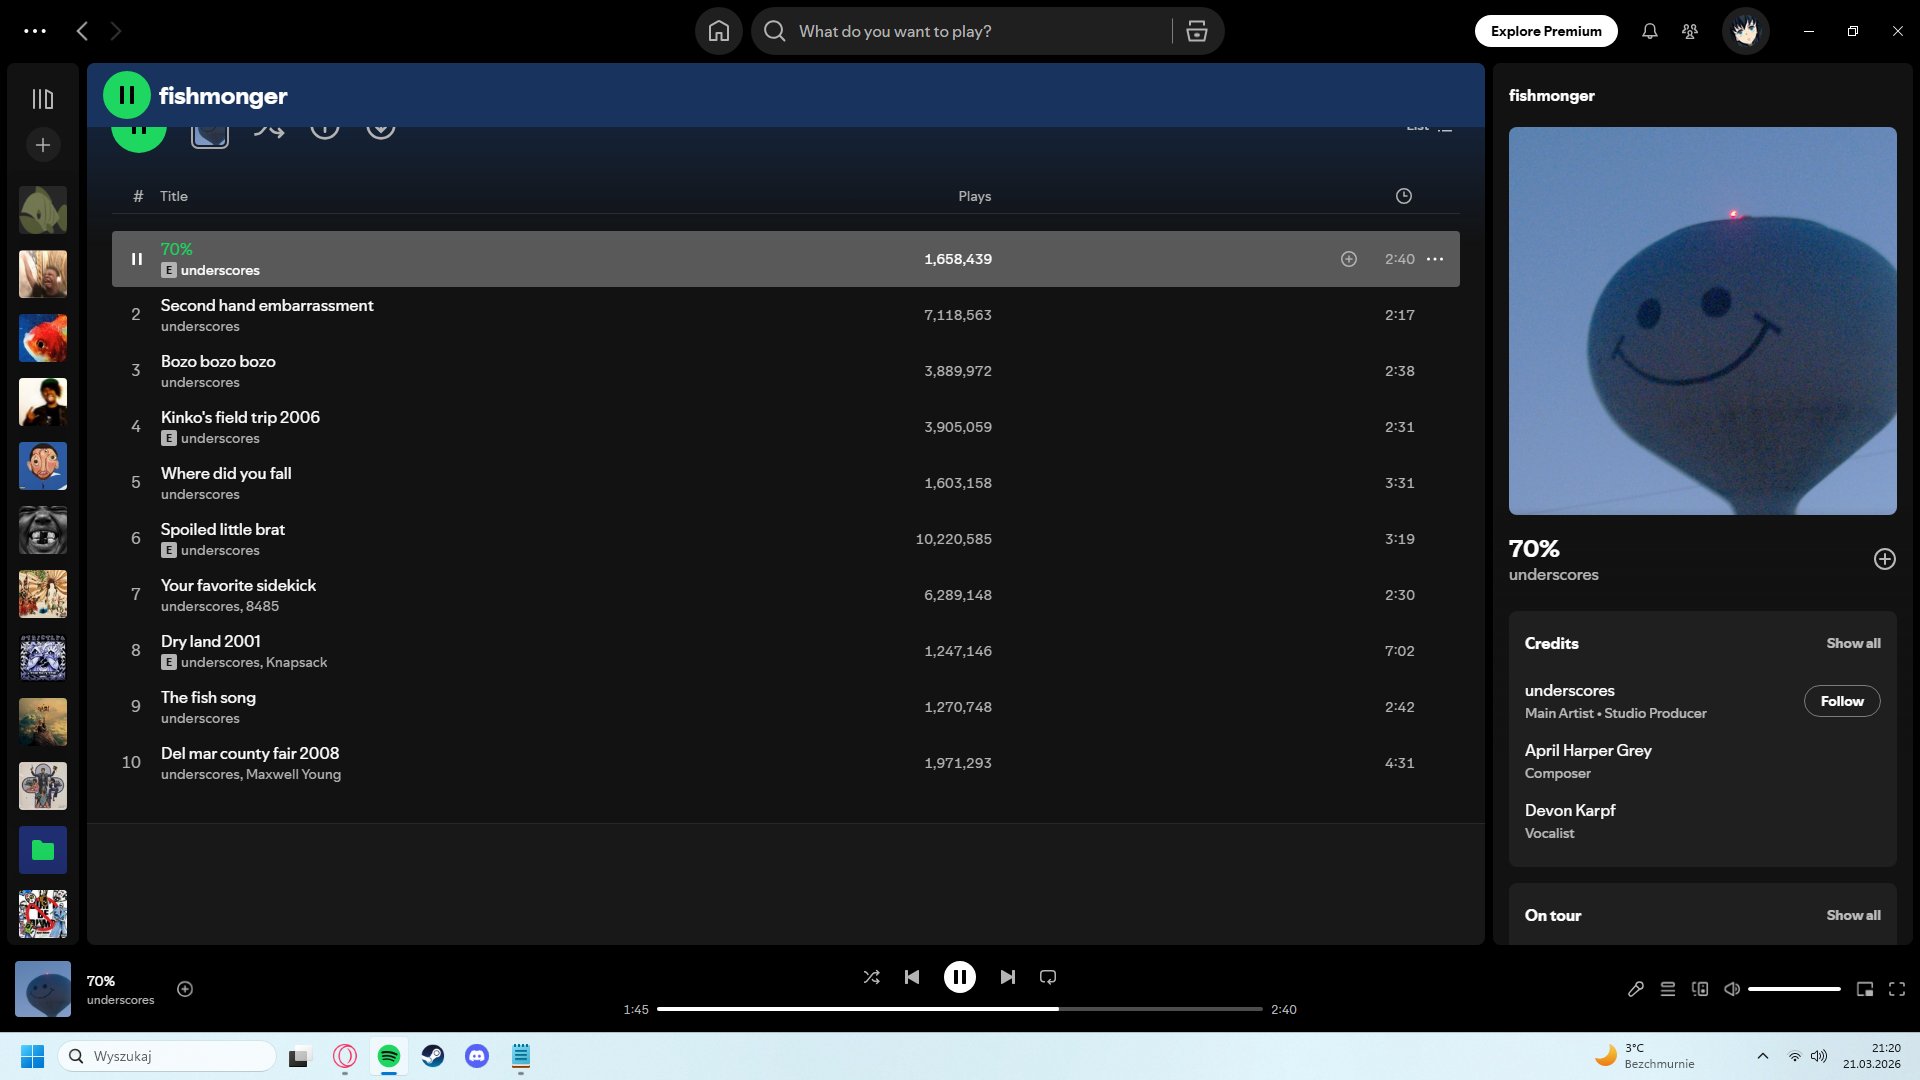Open more options for the 70% track
This screenshot has height=1080, width=1920.
pos(1435,259)
